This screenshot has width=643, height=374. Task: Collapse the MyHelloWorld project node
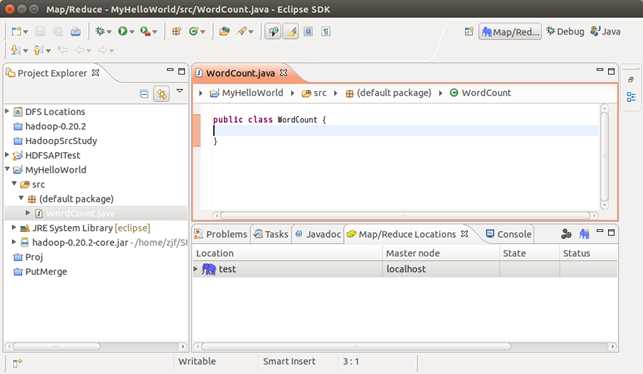coord(7,169)
